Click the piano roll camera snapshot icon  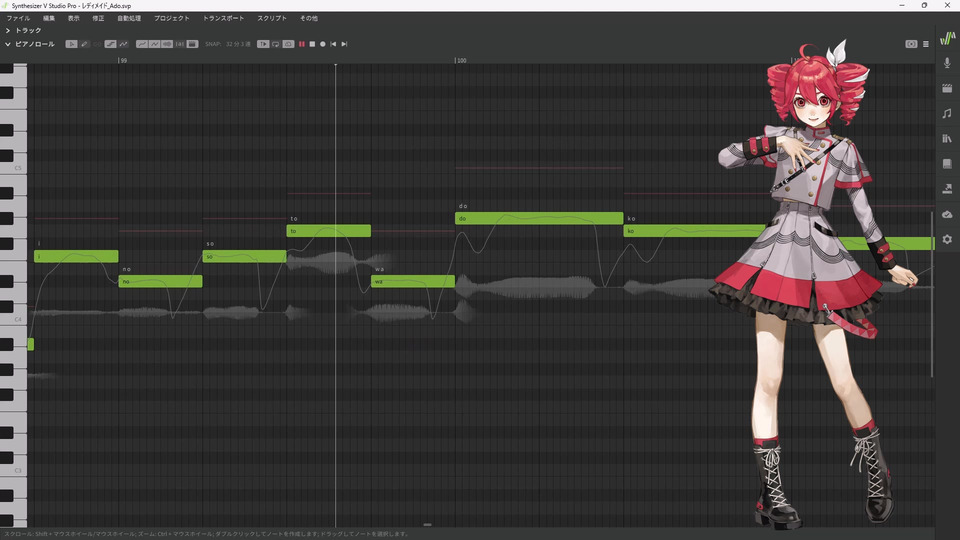coord(911,44)
